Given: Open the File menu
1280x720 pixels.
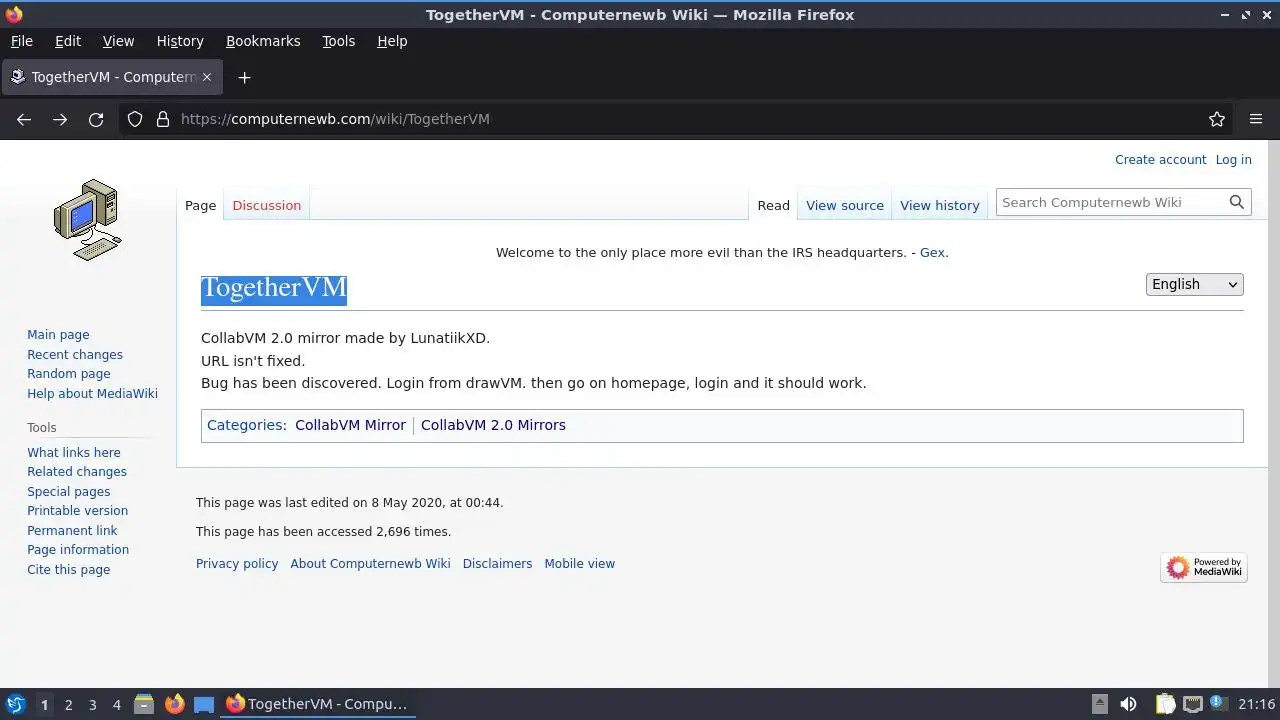Looking at the screenshot, I should [21, 41].
